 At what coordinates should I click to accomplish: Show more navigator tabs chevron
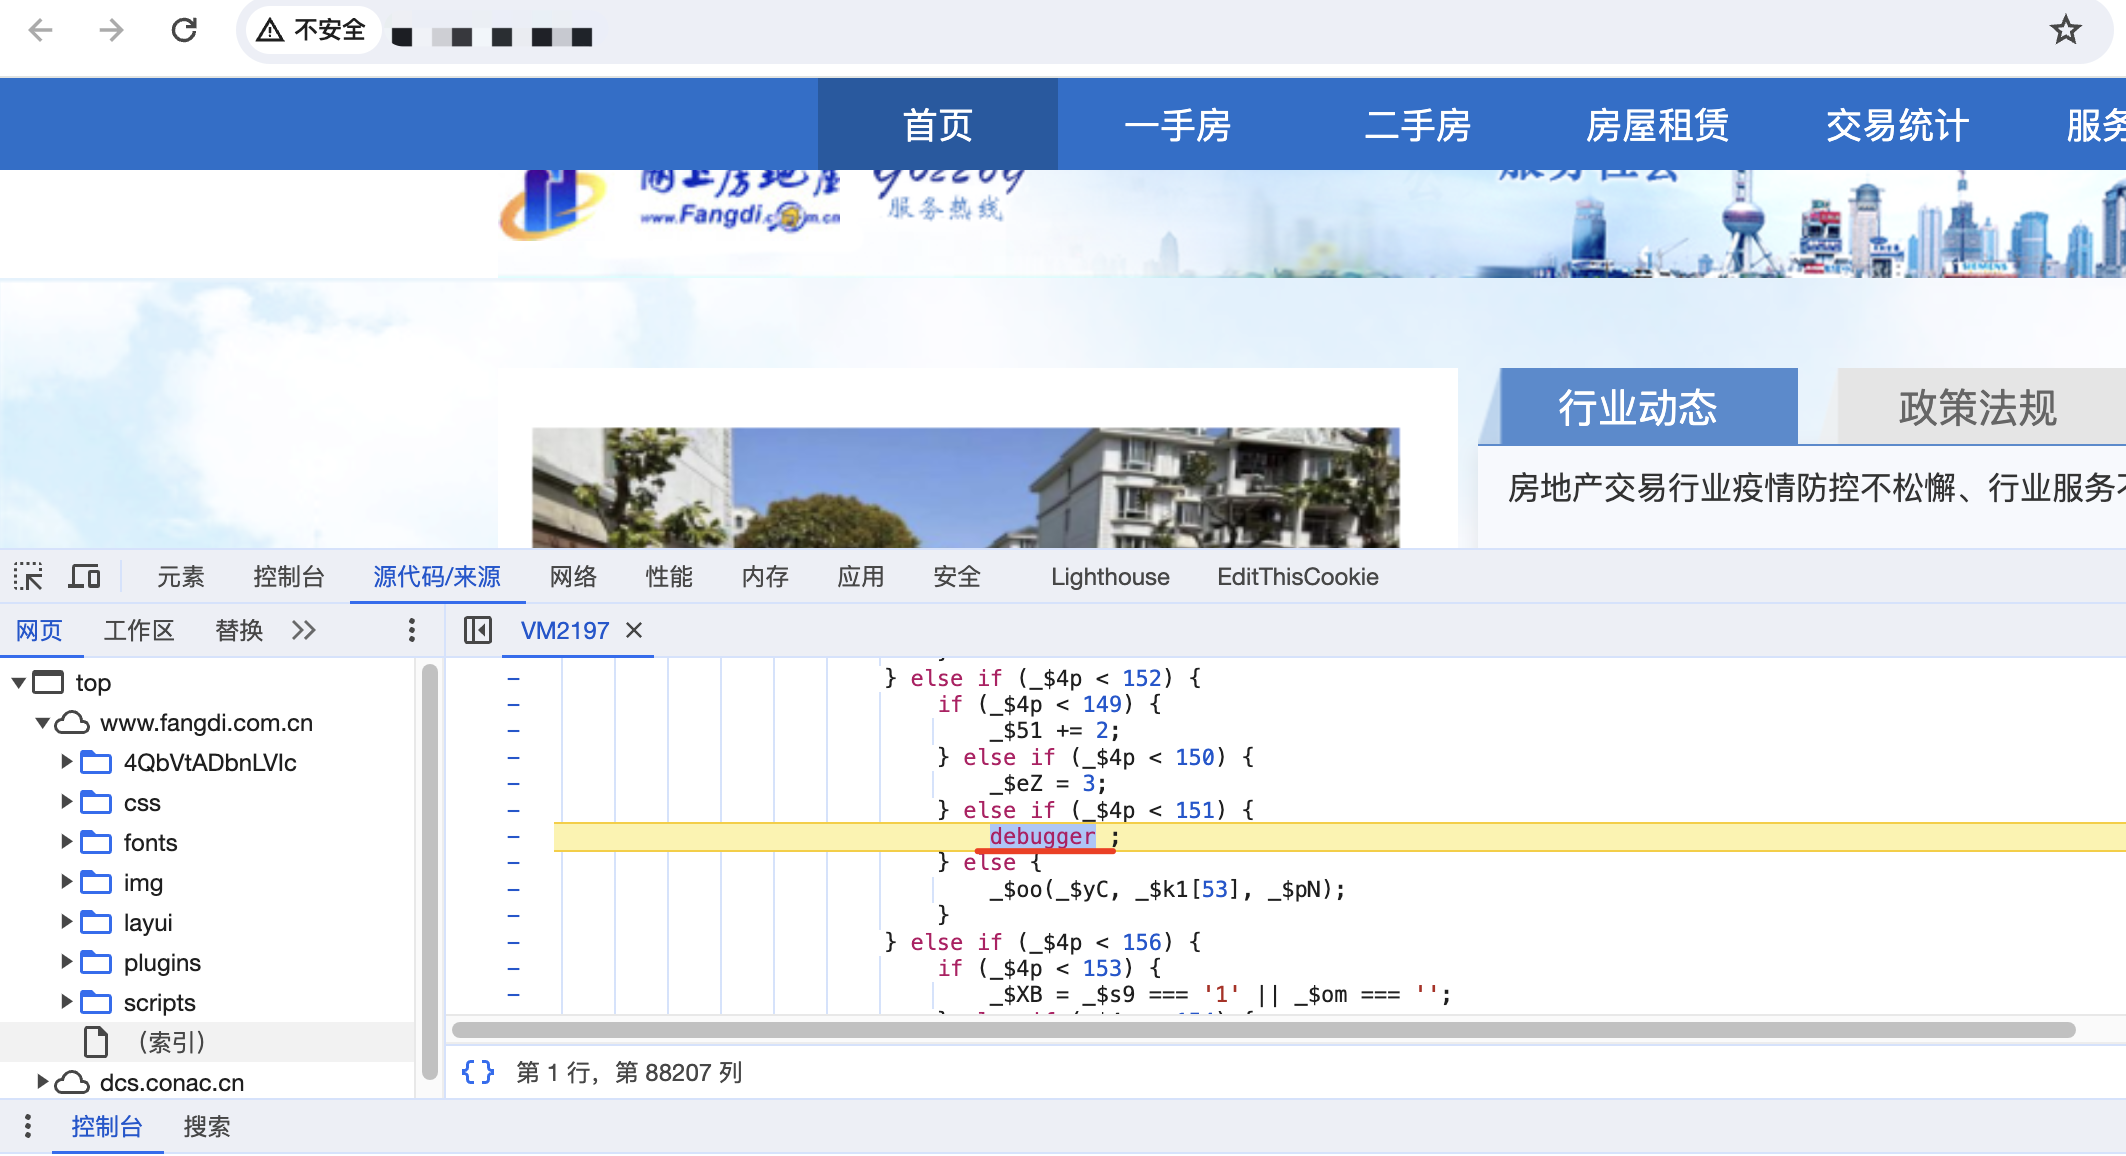tap(304, 630)
